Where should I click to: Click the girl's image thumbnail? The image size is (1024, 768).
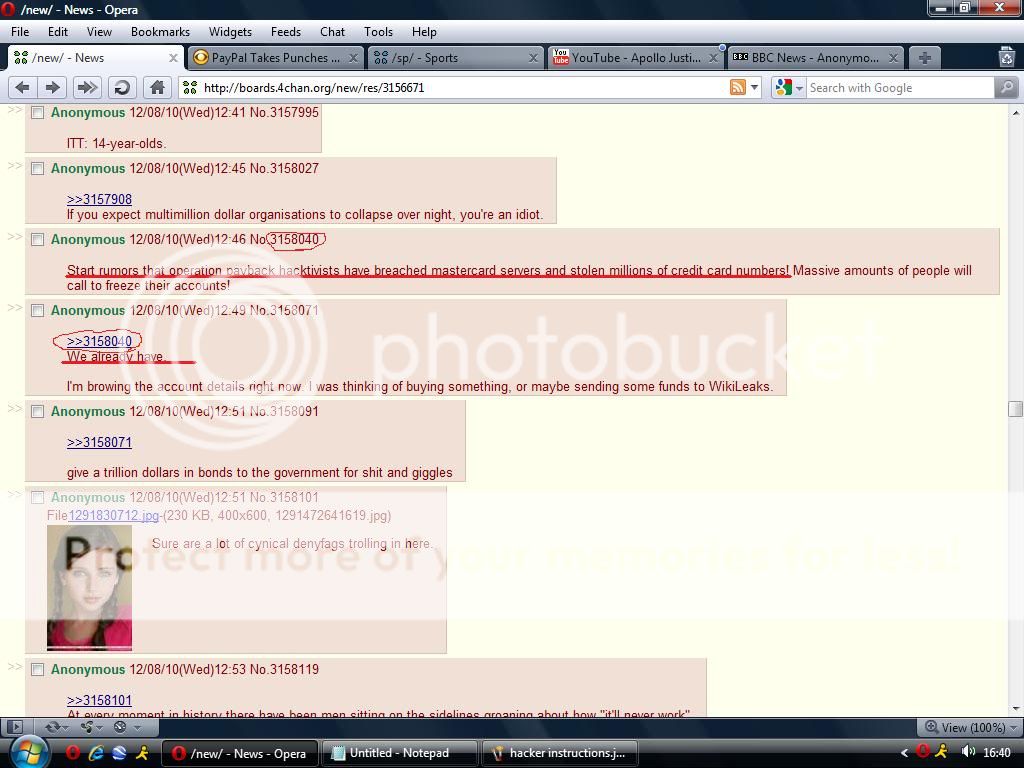coord(89,588)
